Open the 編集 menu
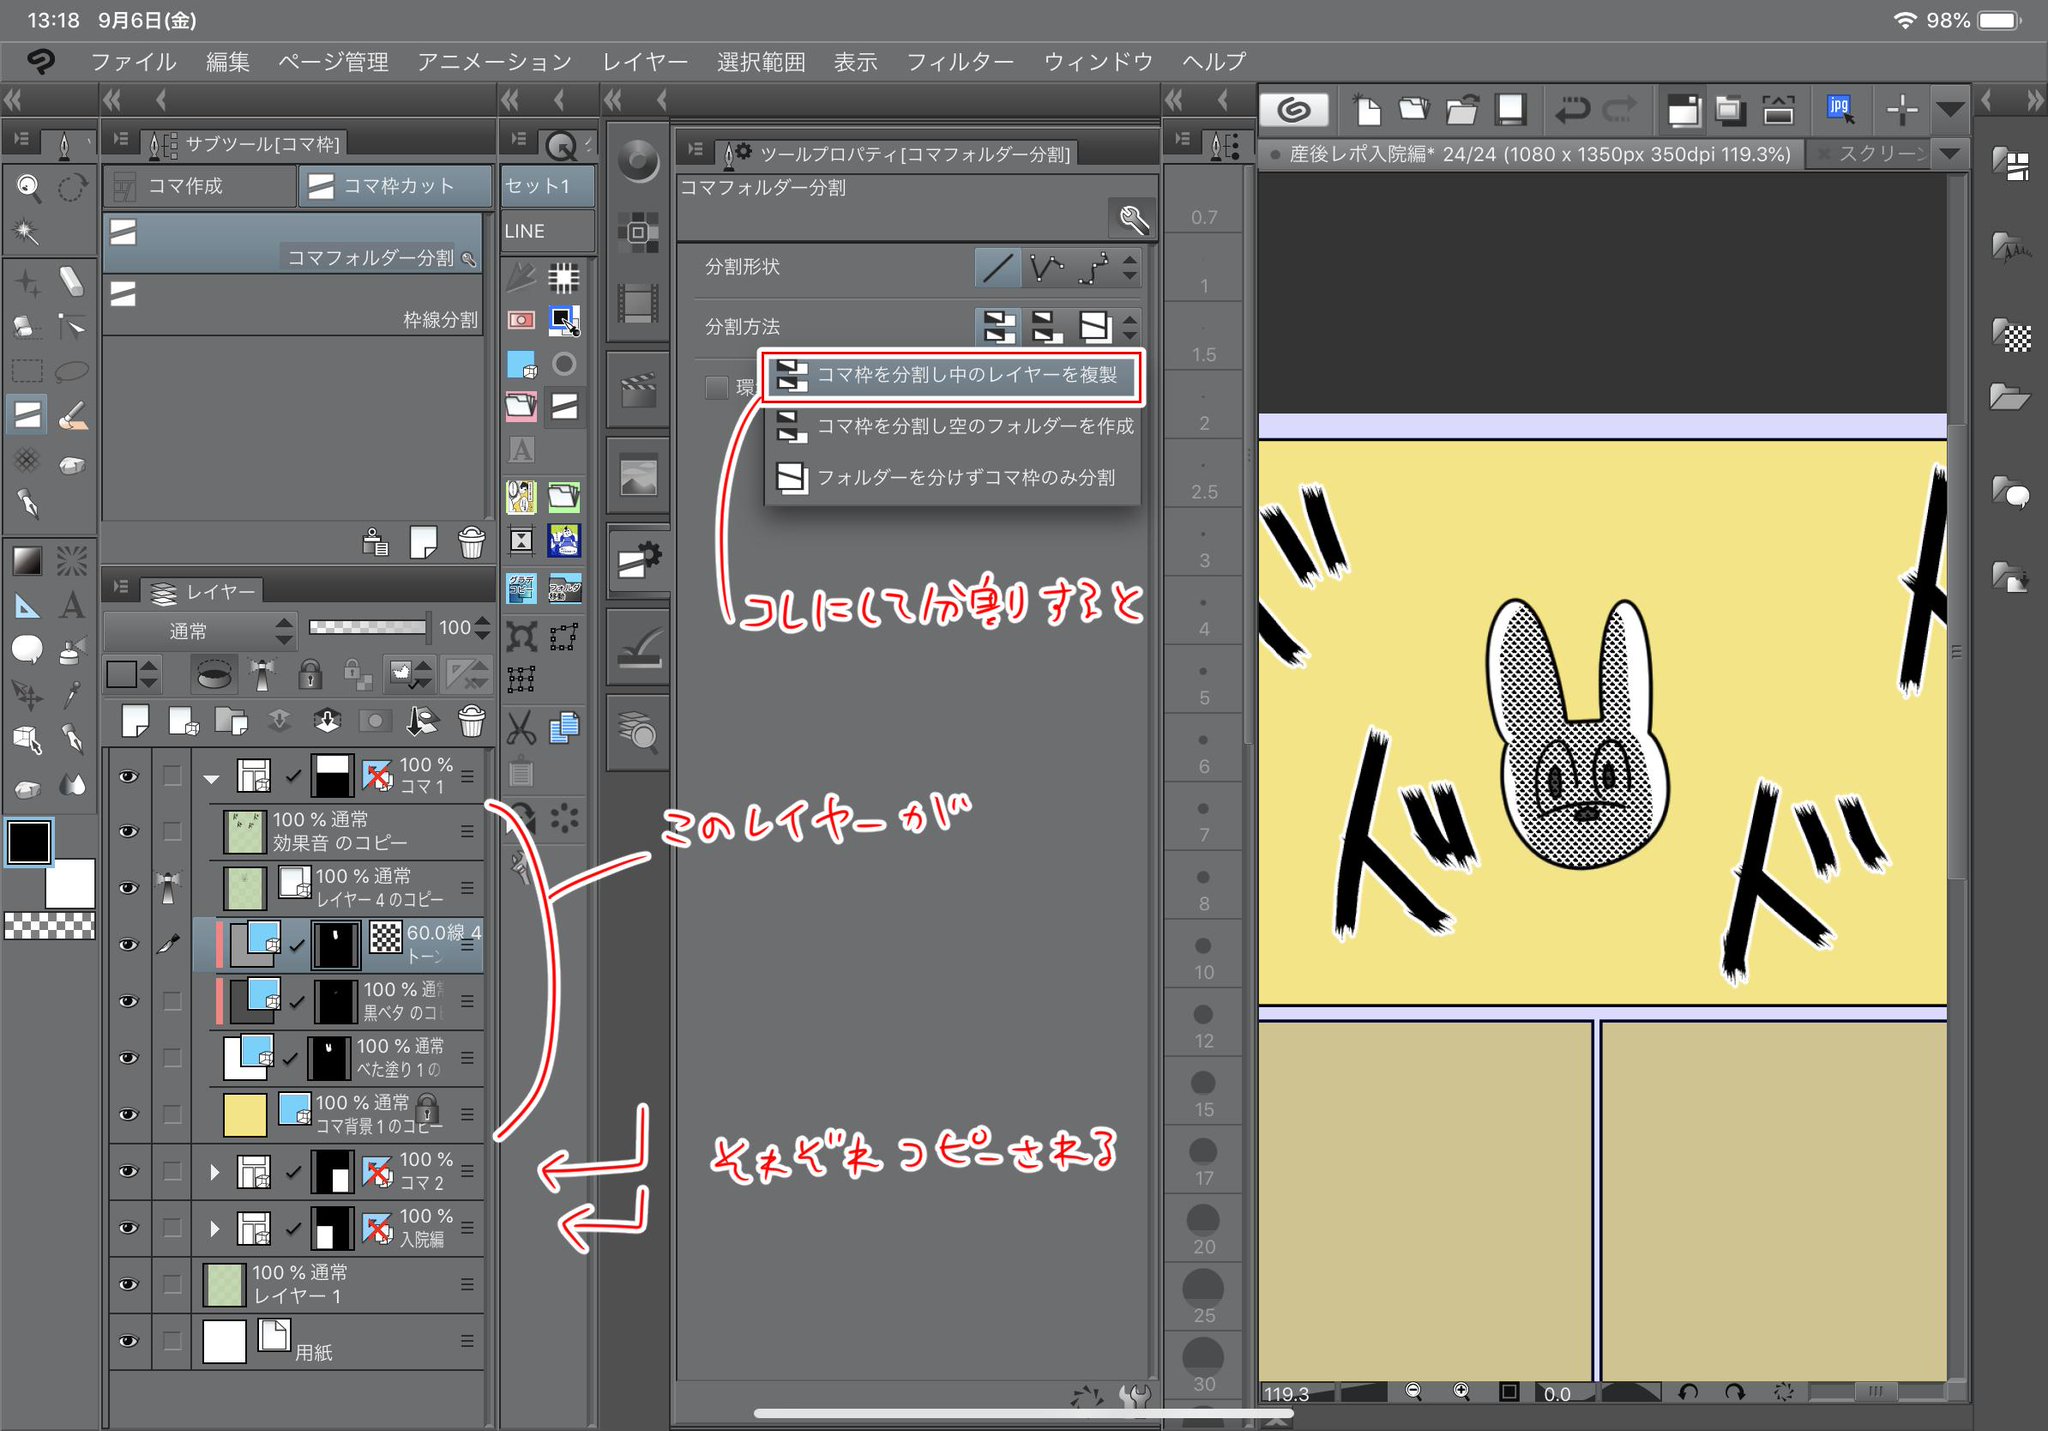Viewport: 2048px width, 1431px height. click(228, 62)
